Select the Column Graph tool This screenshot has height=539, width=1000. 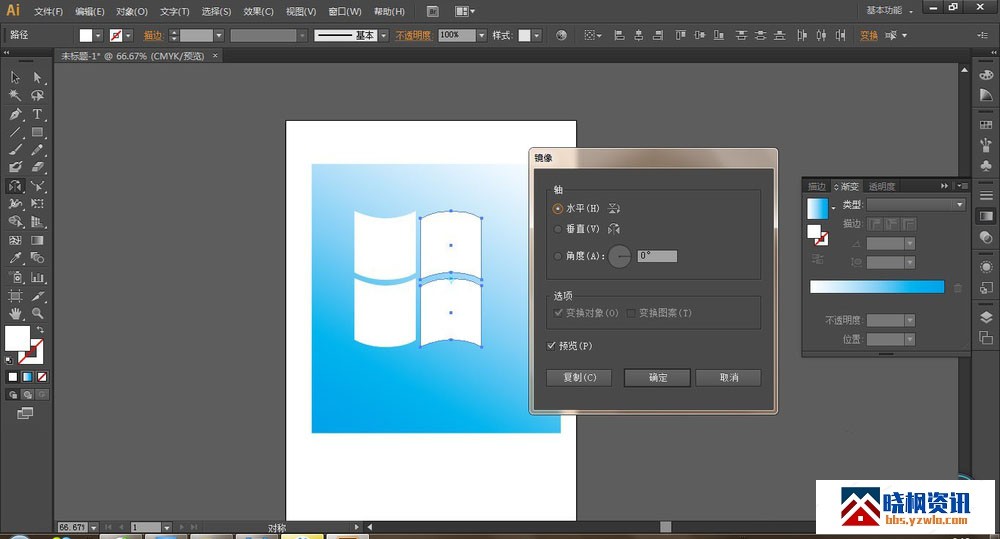point(37,277)
